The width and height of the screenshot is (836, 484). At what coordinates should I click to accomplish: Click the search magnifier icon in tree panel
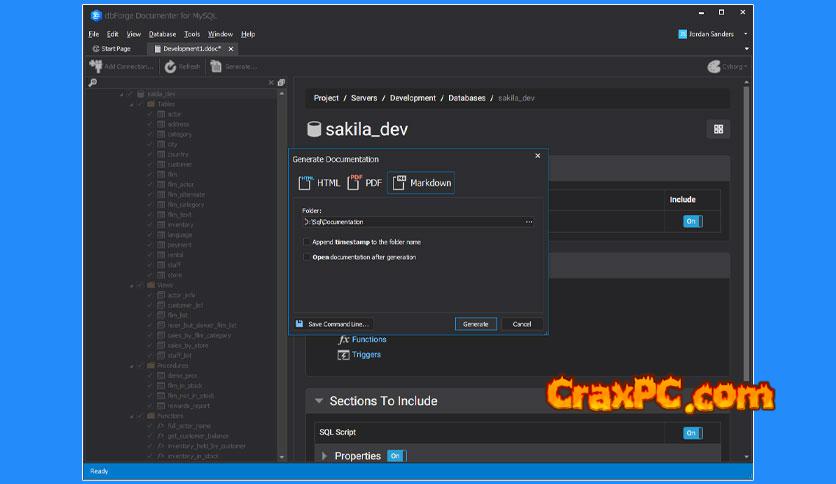pyautogui.click(x=93, y=83)
